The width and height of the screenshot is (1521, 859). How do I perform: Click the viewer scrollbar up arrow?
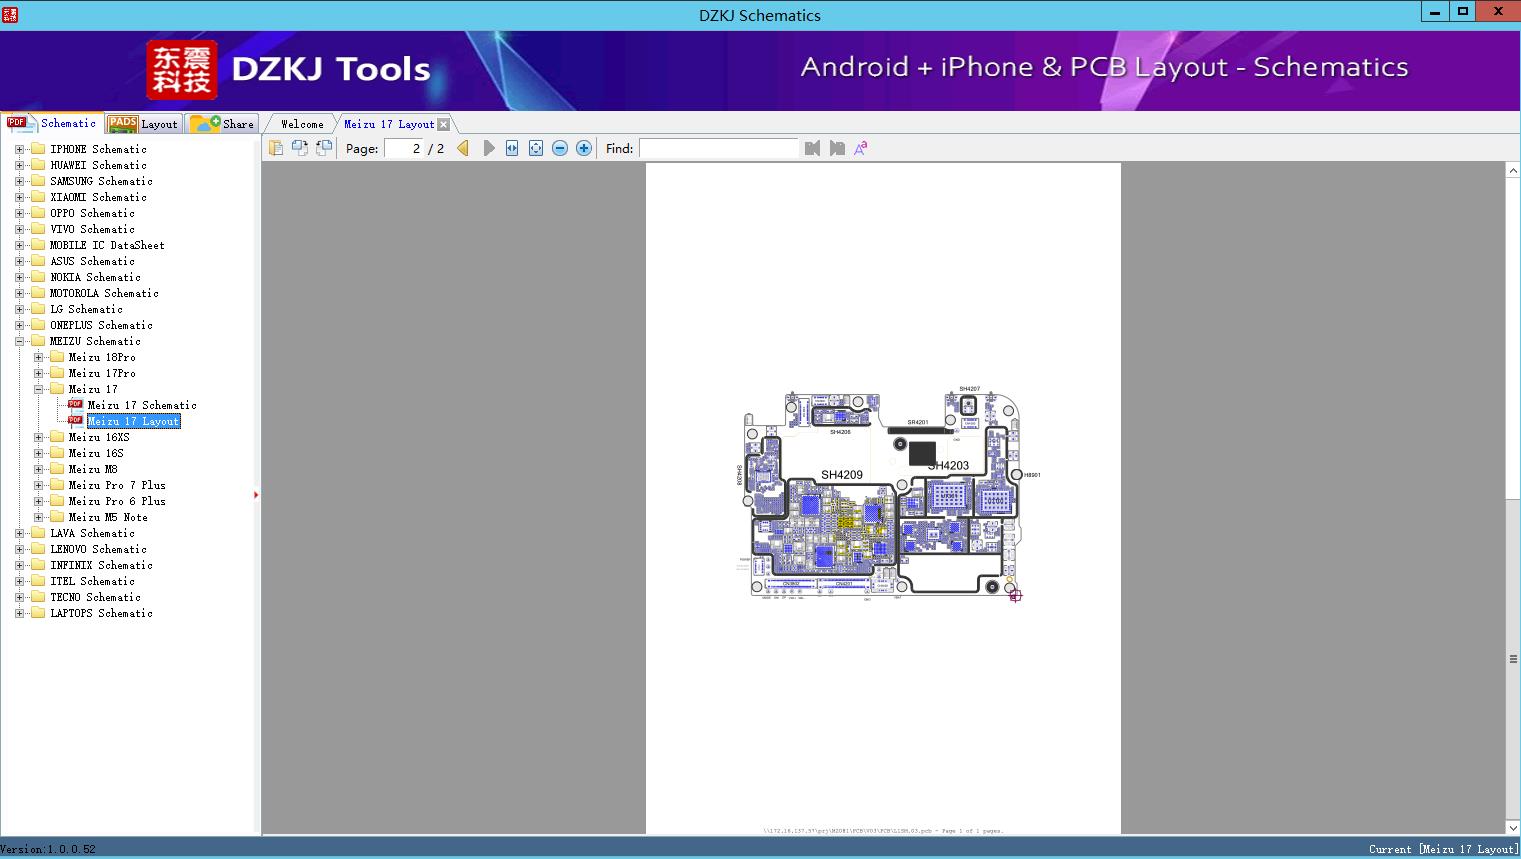(1513, 171)
